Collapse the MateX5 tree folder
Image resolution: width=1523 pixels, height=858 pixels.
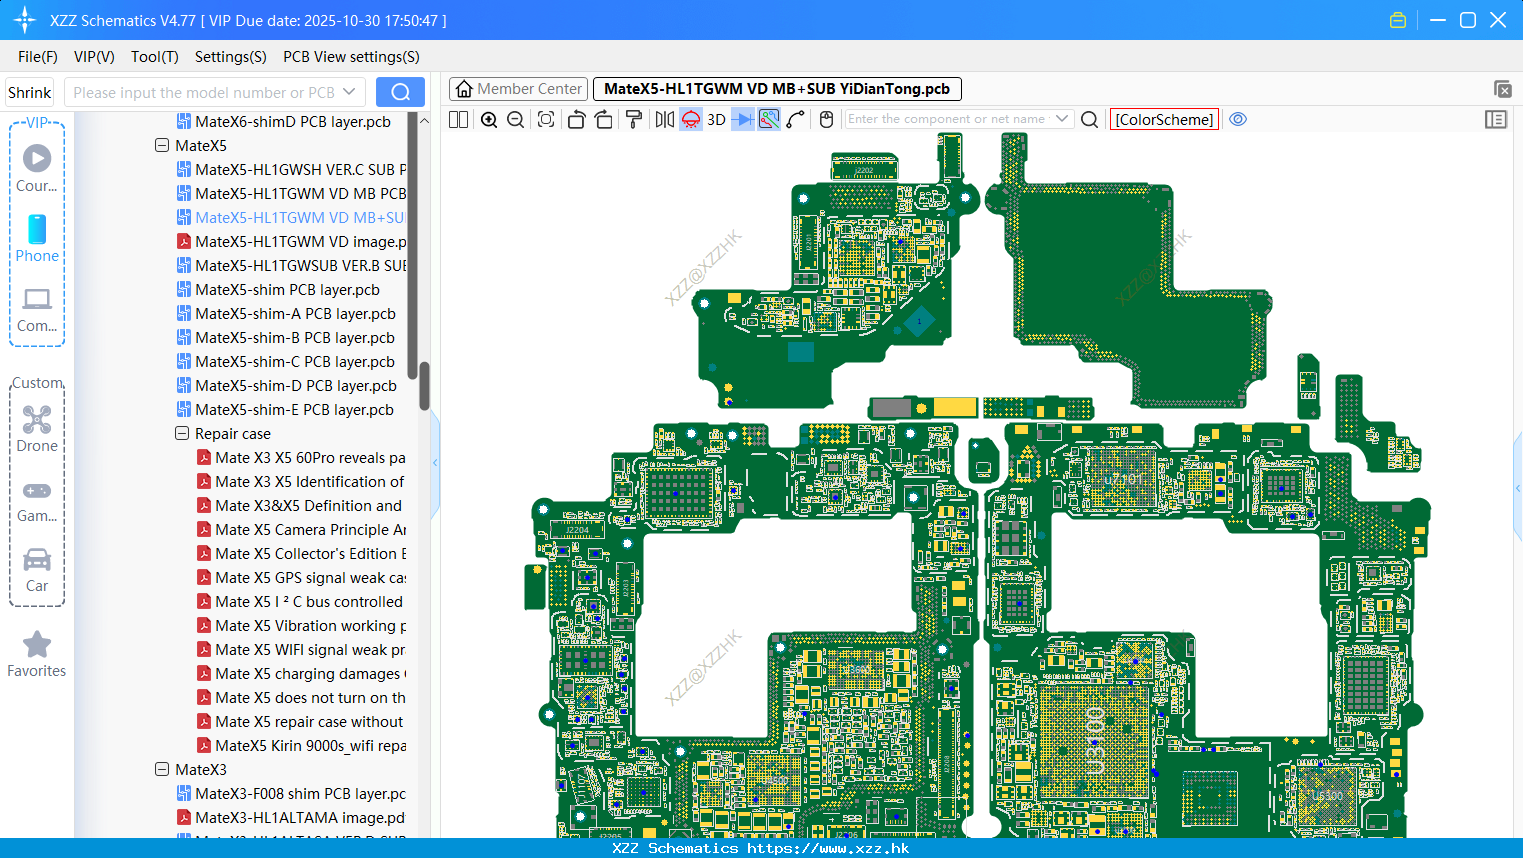pyautogui.click(x=162, y=145)
